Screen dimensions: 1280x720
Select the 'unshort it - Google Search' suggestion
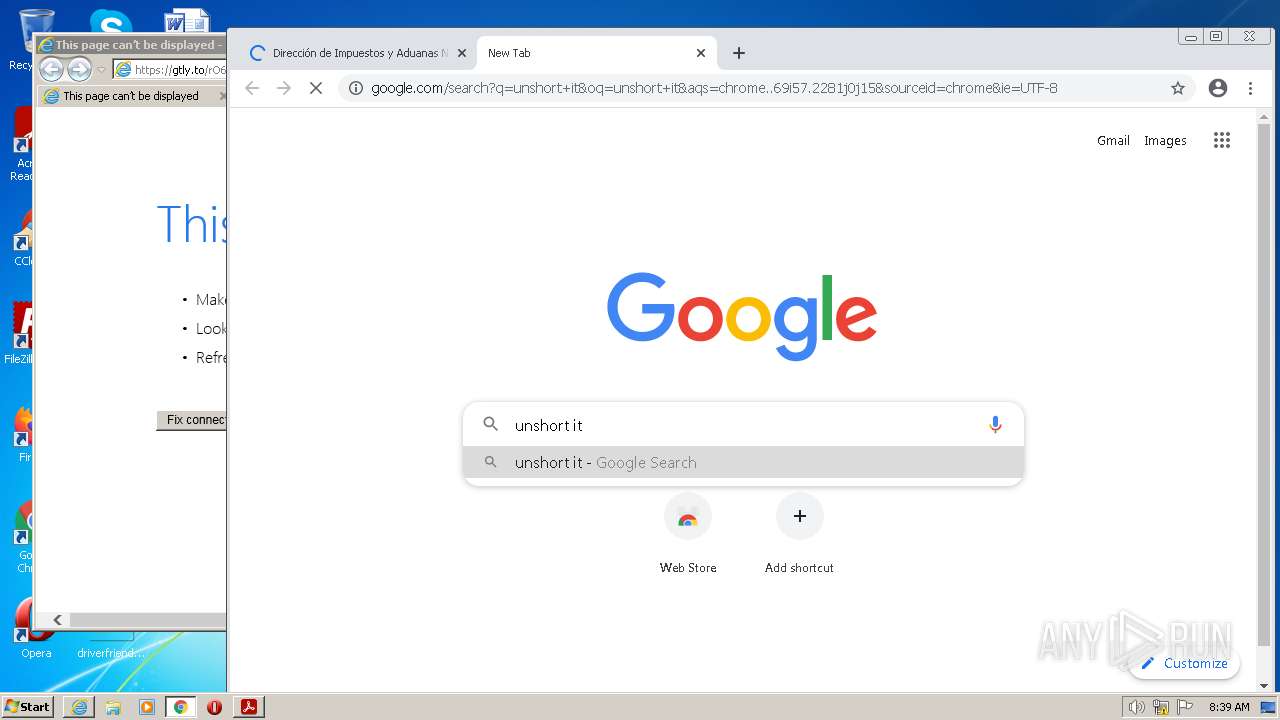[x=743, y=462]
